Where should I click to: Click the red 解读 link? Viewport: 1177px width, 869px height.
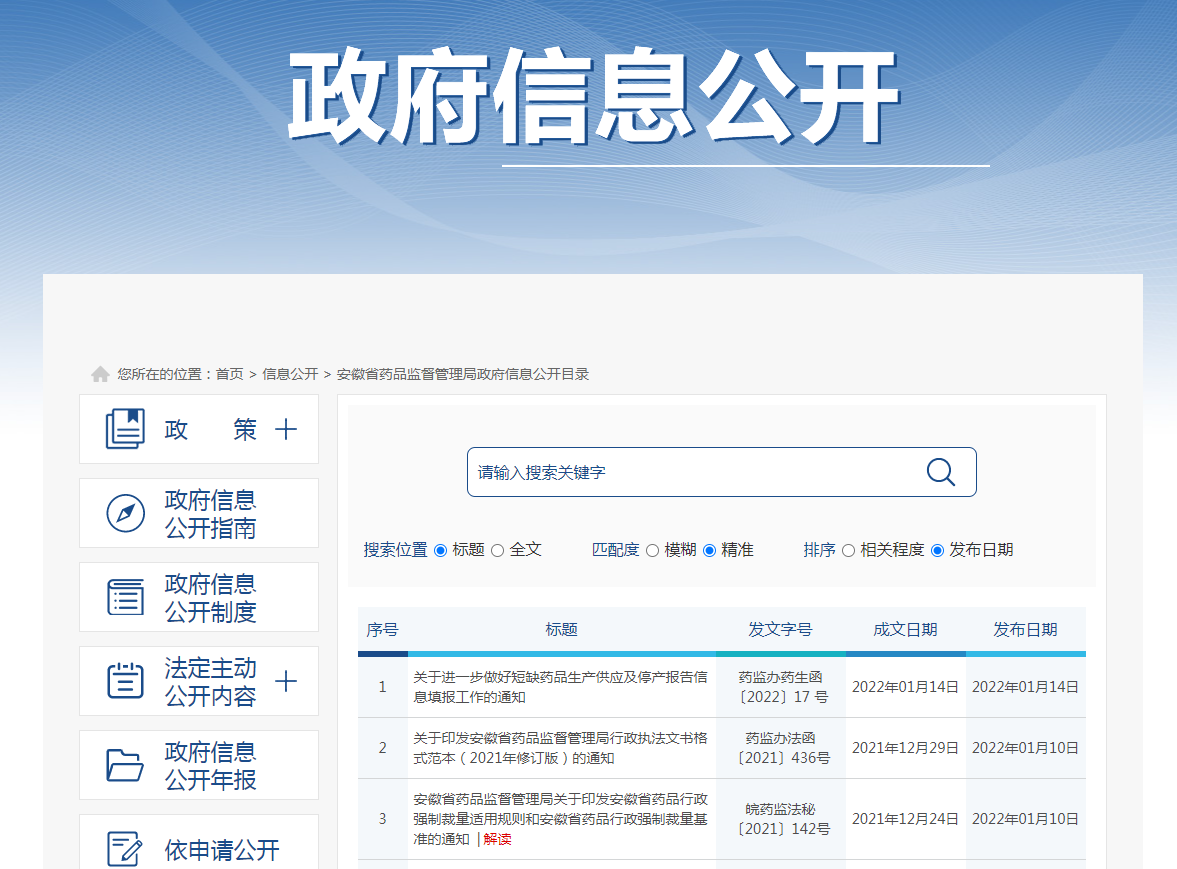tap(497, 839)
